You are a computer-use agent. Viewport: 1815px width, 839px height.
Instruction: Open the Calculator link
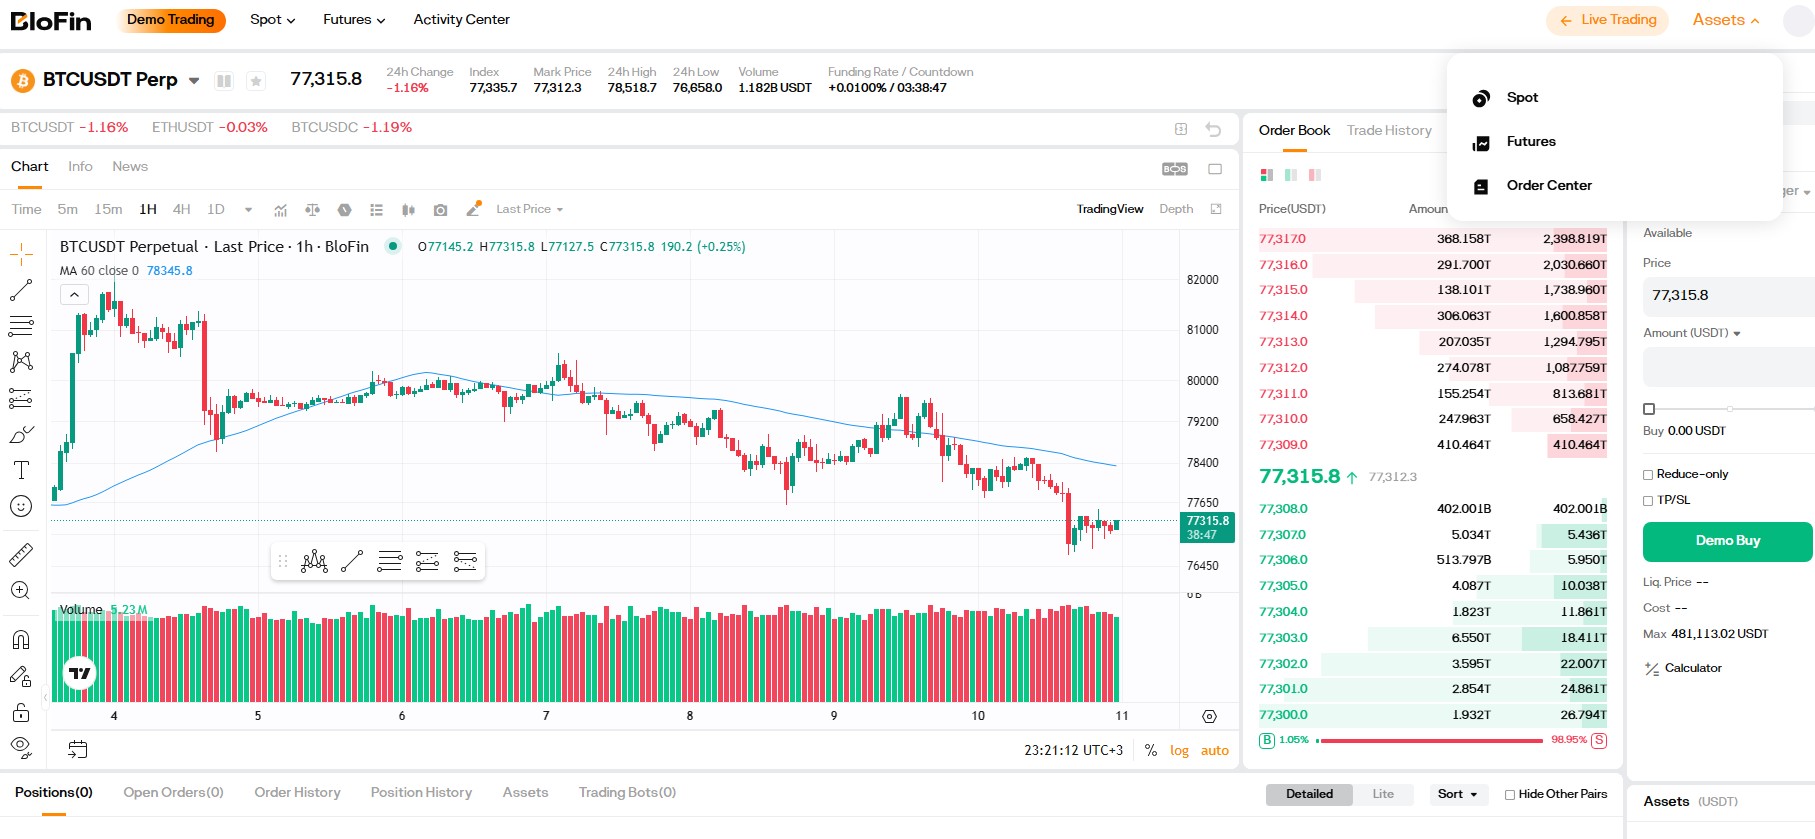(x=1683, y=668)
